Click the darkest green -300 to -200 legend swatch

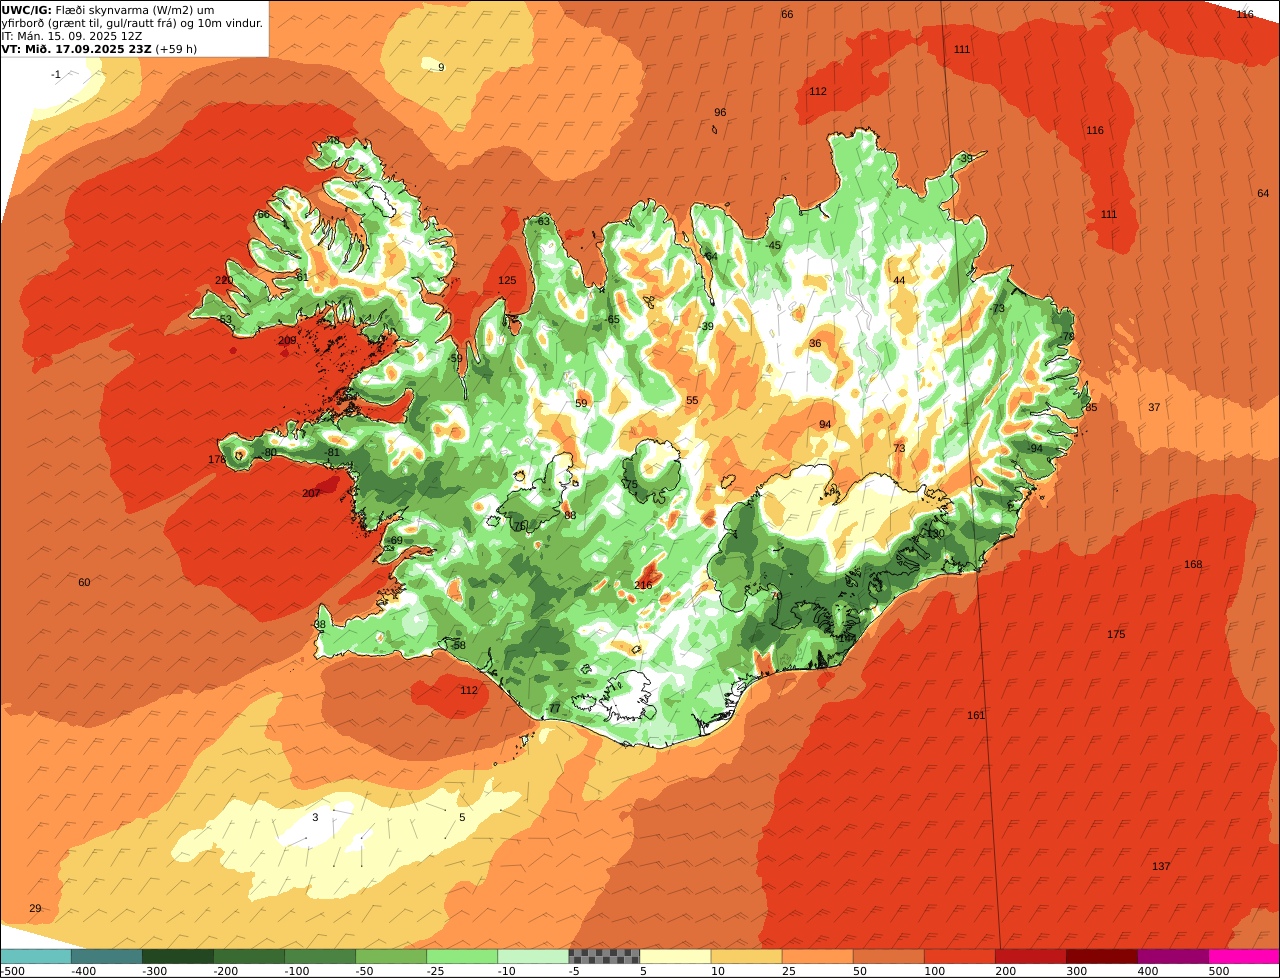coord(178,956)
